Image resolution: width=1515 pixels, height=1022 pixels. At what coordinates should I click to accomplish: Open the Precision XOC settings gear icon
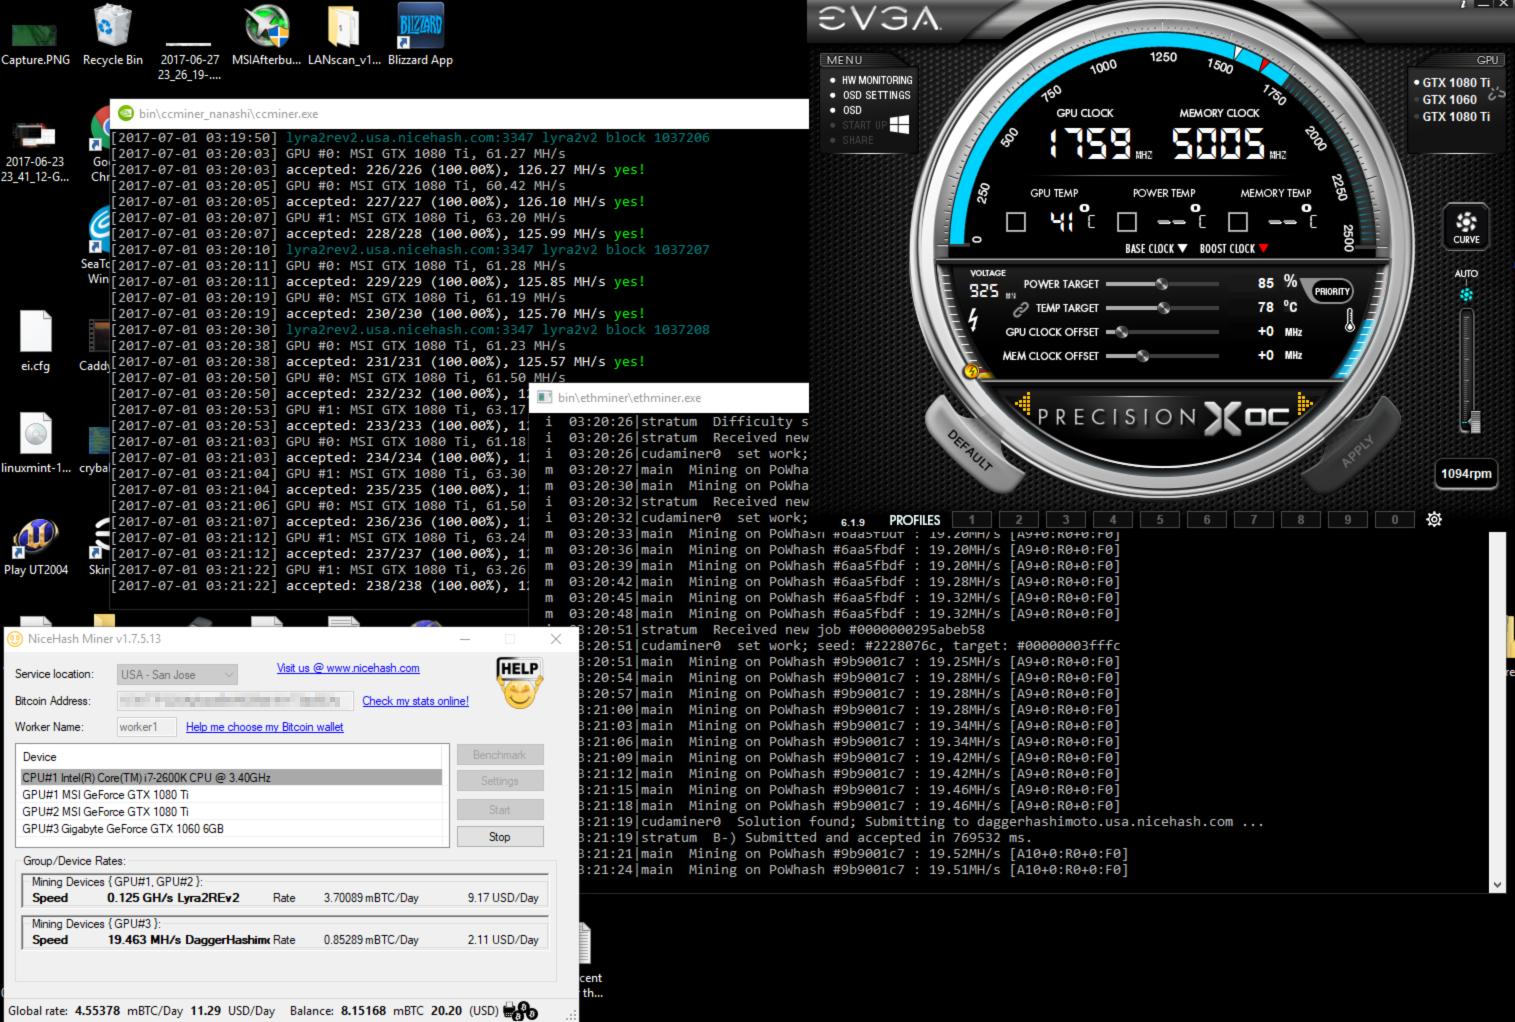[x=1434, y=519]
